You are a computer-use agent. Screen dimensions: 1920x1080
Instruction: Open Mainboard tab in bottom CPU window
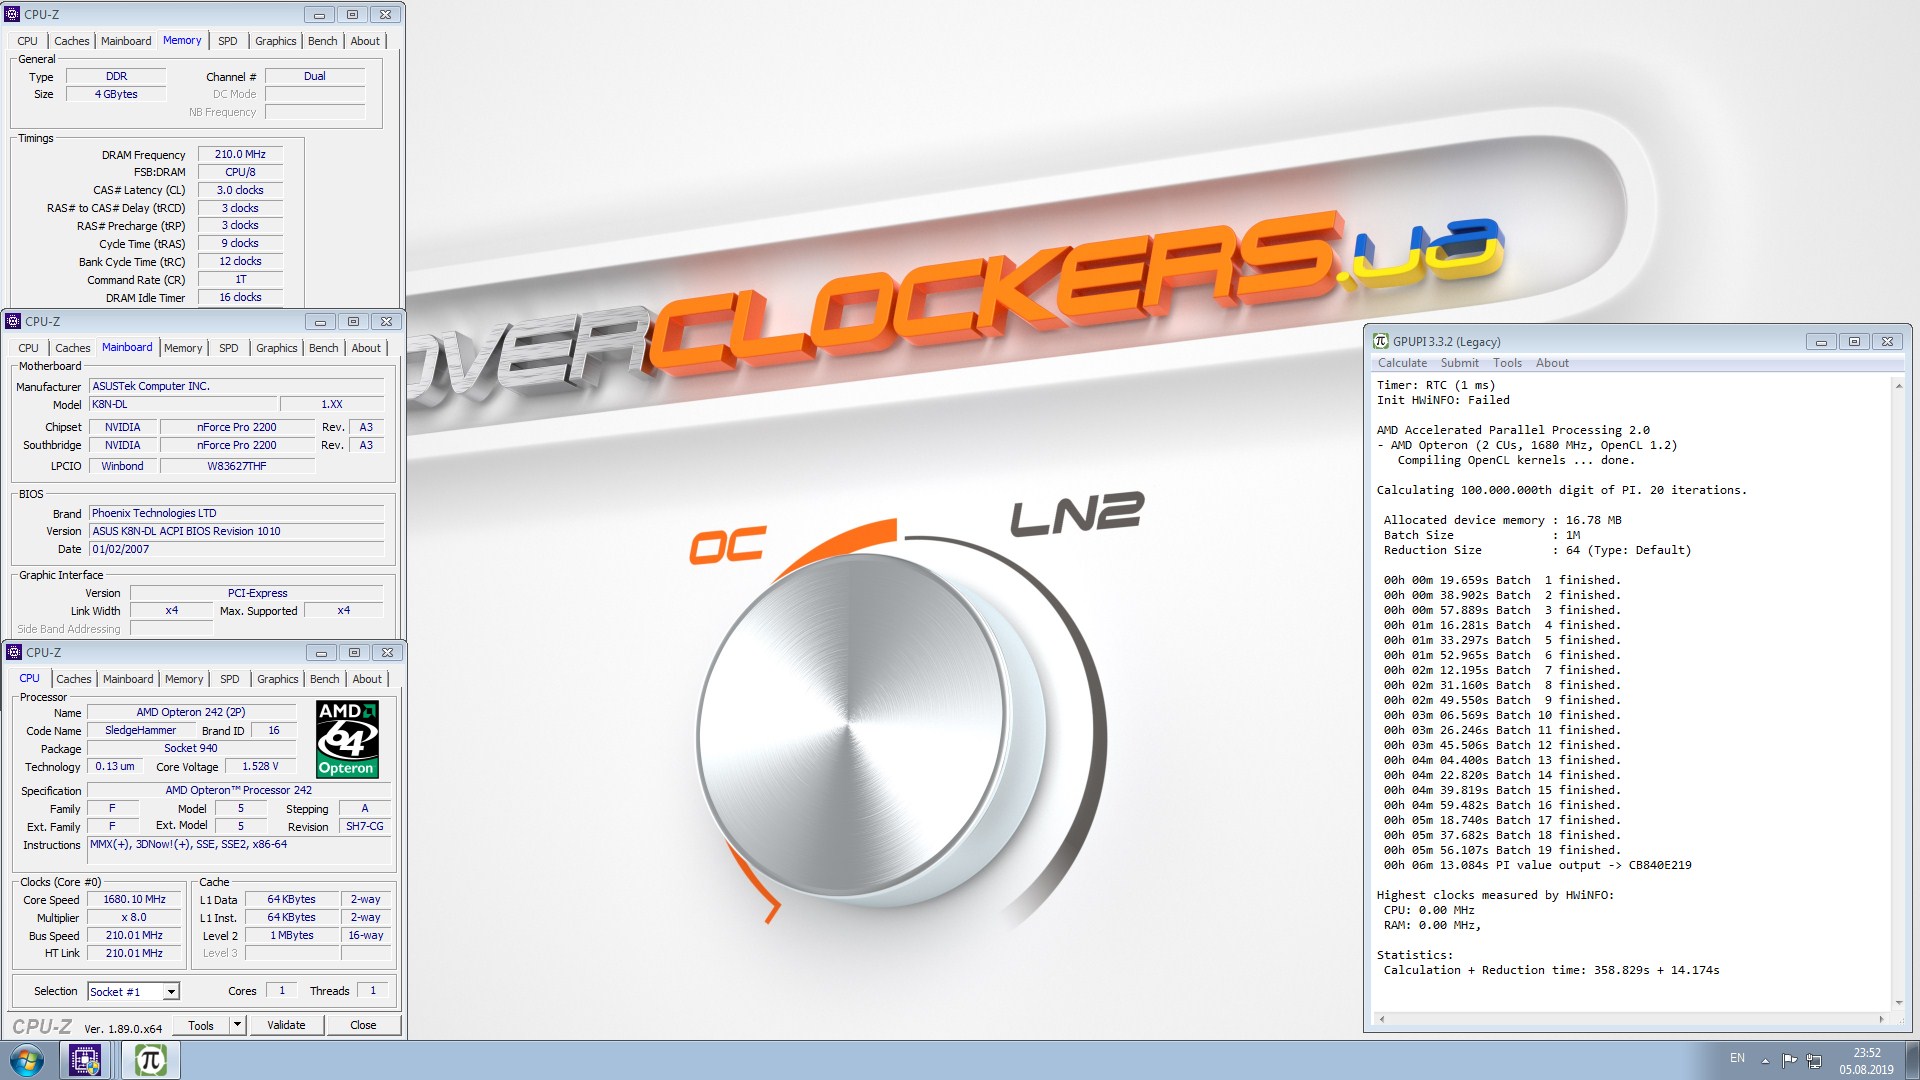point(128,679)
